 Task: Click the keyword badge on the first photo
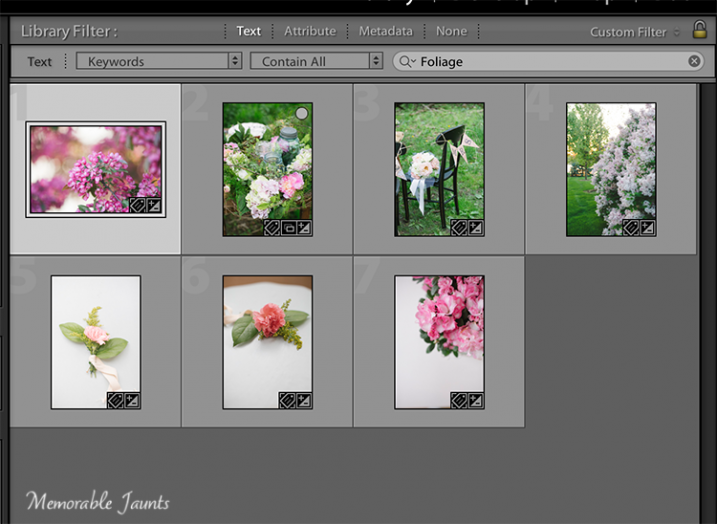pyautogui.click(x=137, y=206)
